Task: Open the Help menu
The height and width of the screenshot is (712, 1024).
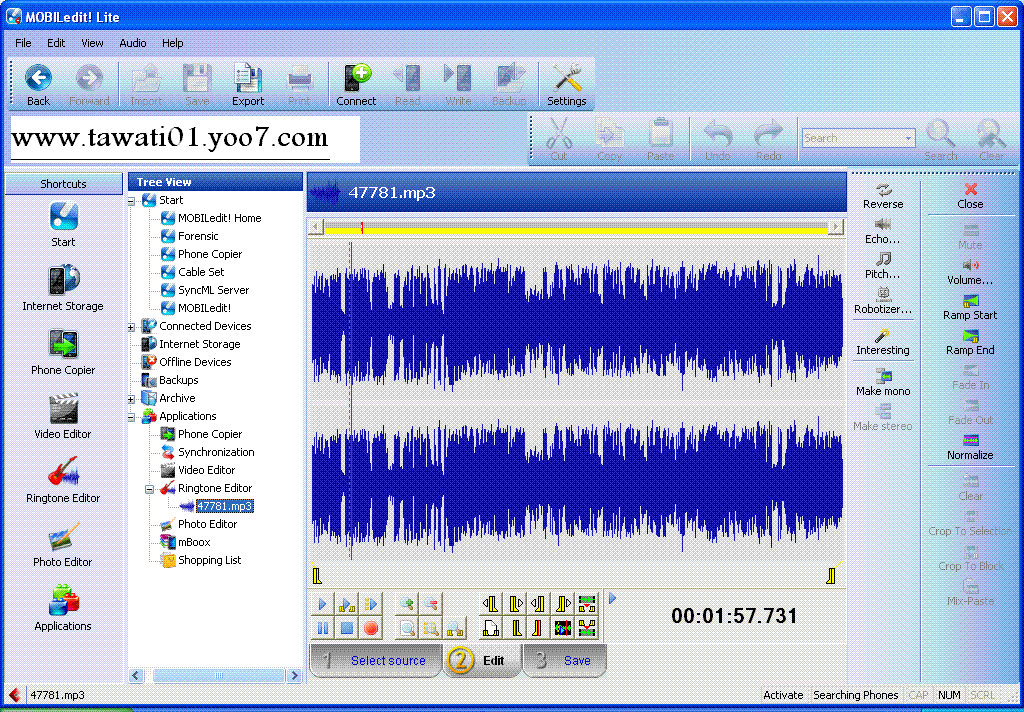Action: (172, 43)
